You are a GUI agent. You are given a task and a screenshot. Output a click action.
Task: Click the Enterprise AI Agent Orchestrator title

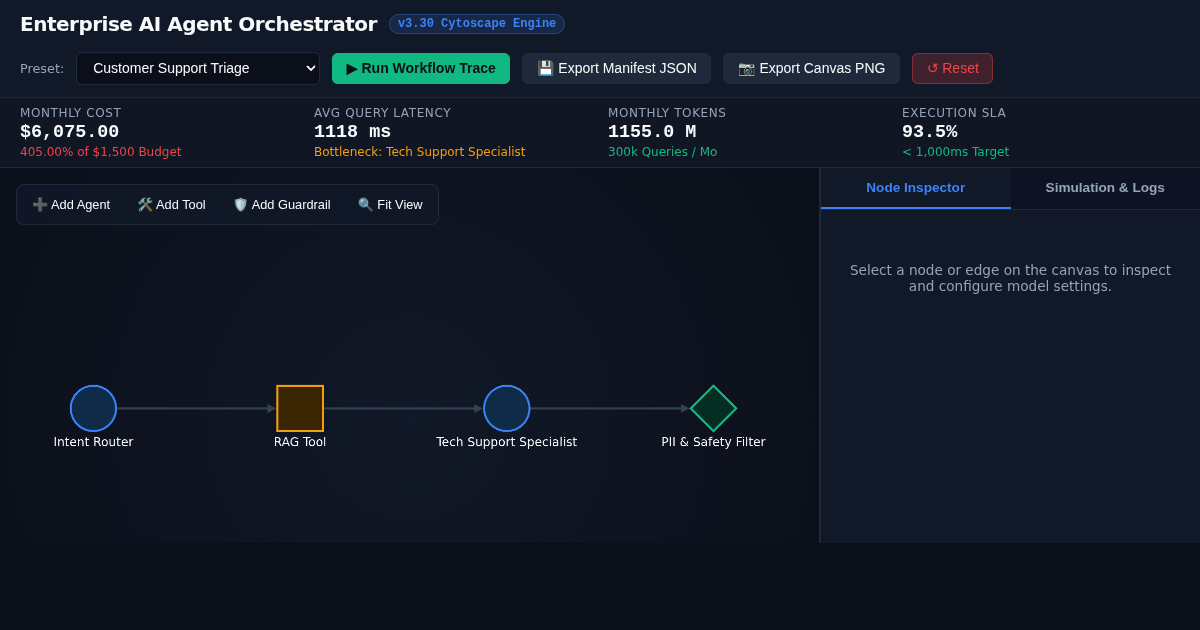[x=198, y=24]
